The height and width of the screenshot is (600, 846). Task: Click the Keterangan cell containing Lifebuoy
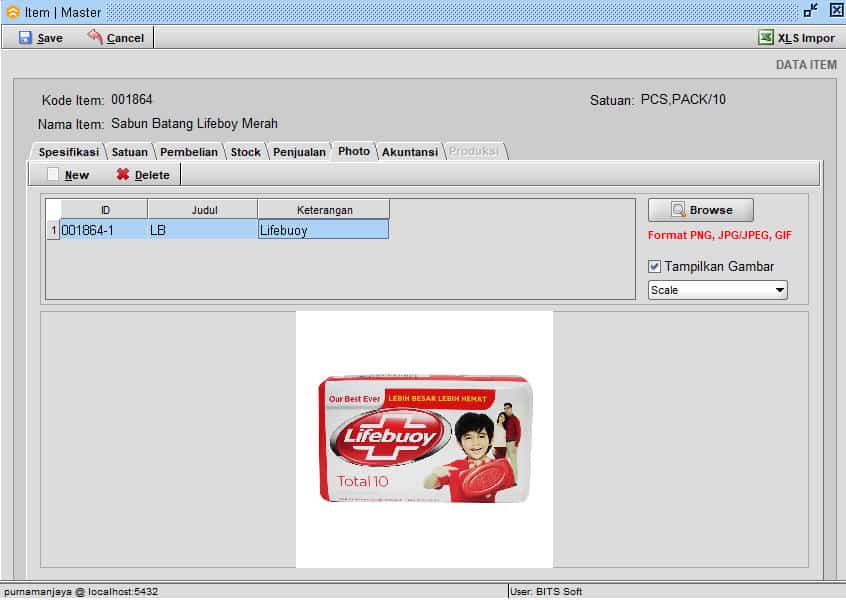[322, 230]
